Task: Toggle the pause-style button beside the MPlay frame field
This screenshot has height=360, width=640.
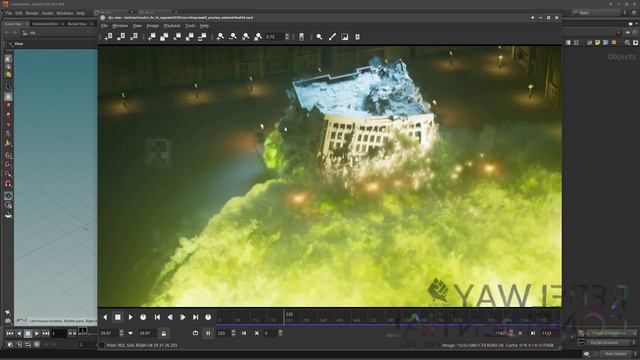Action: coord(208,333)
